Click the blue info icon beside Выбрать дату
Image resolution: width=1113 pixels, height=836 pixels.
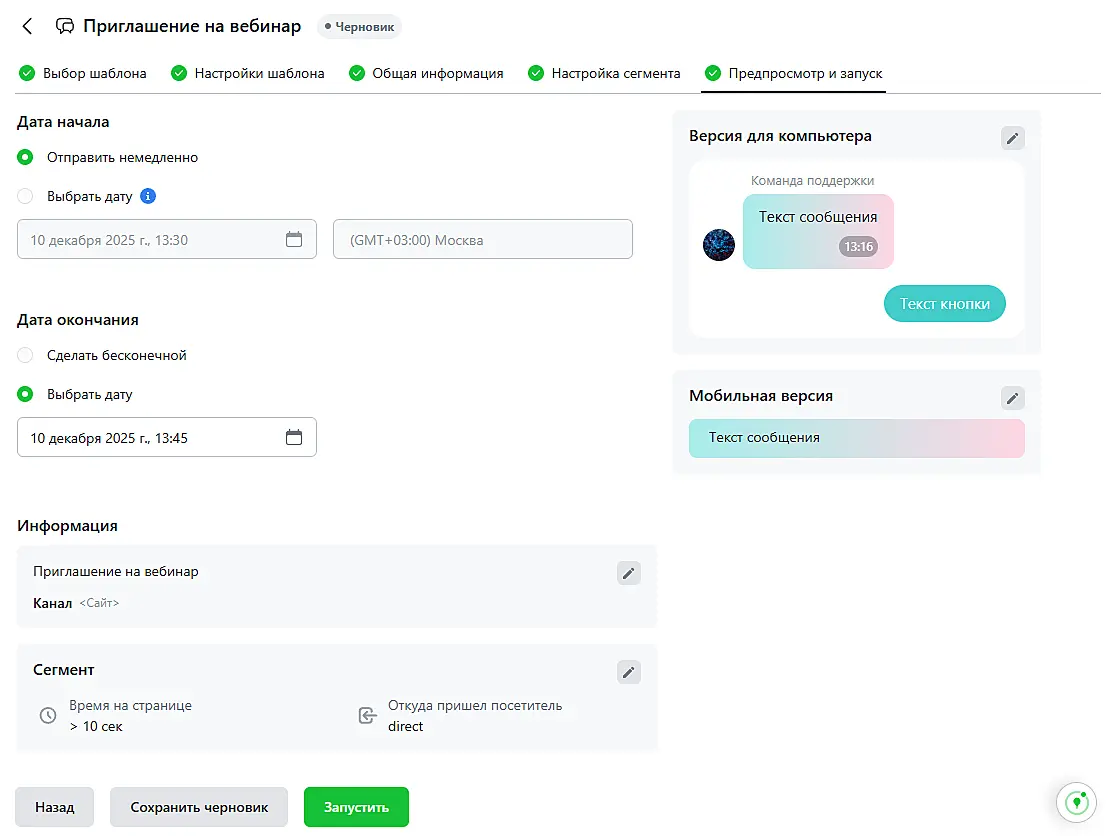pos(148,196)
